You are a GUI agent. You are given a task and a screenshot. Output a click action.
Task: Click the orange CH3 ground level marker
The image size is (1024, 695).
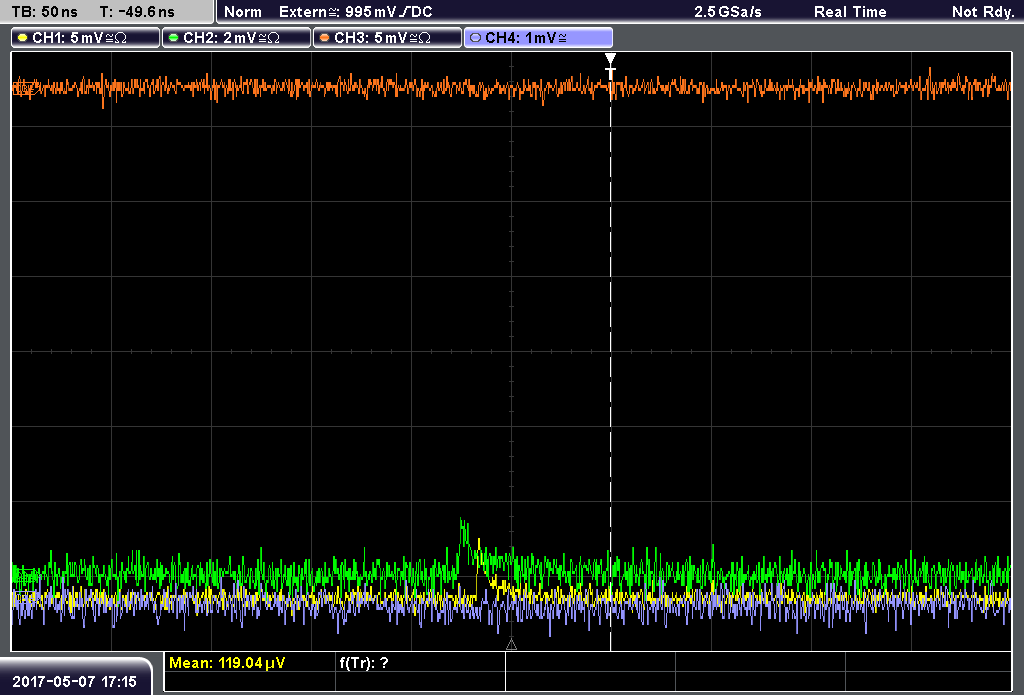(24, 88)
